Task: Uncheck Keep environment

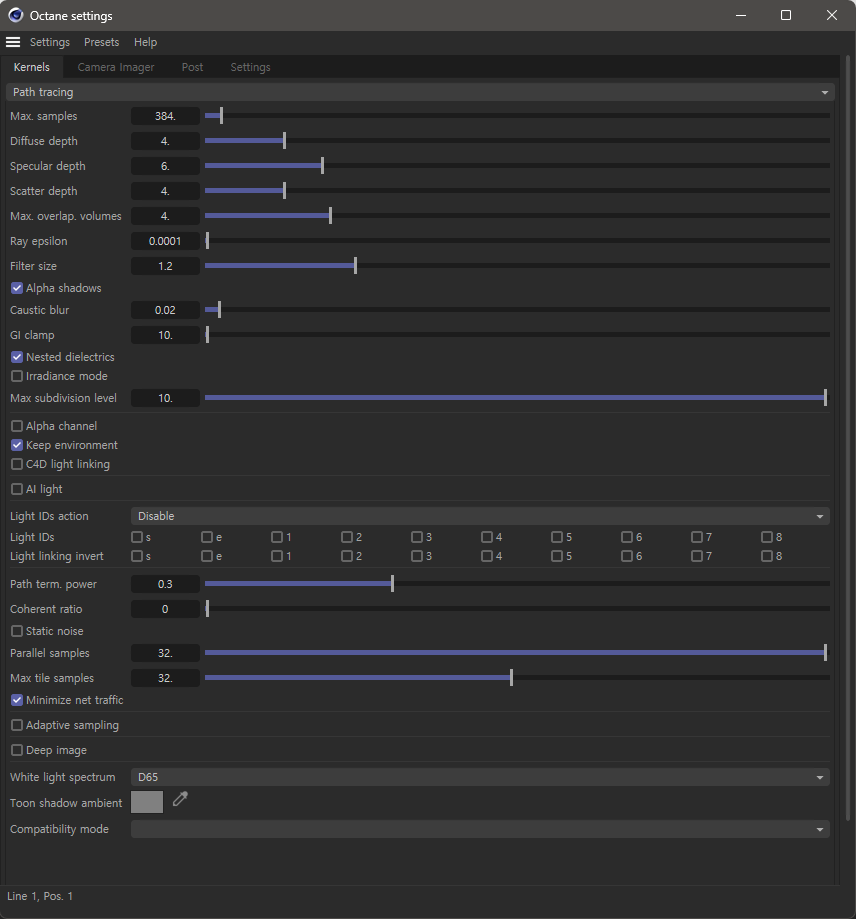Action: 17,445
